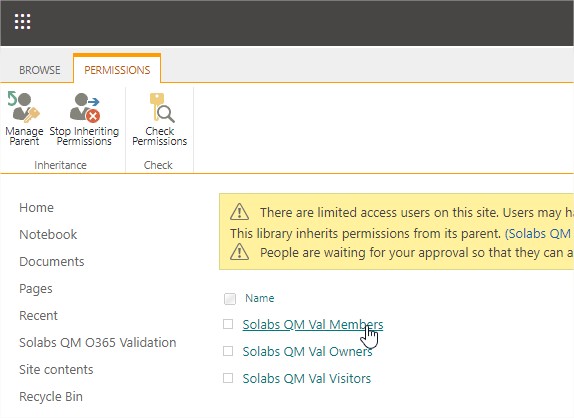
Task: Click the limited access users warning icon
Action: (239, 212)
